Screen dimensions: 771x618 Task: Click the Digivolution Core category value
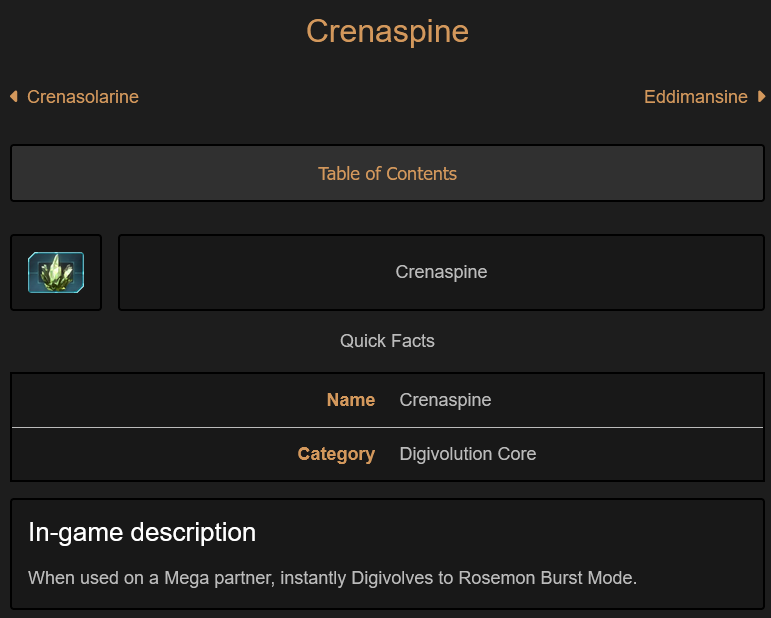pyautogui.click(x=468, y=454)
